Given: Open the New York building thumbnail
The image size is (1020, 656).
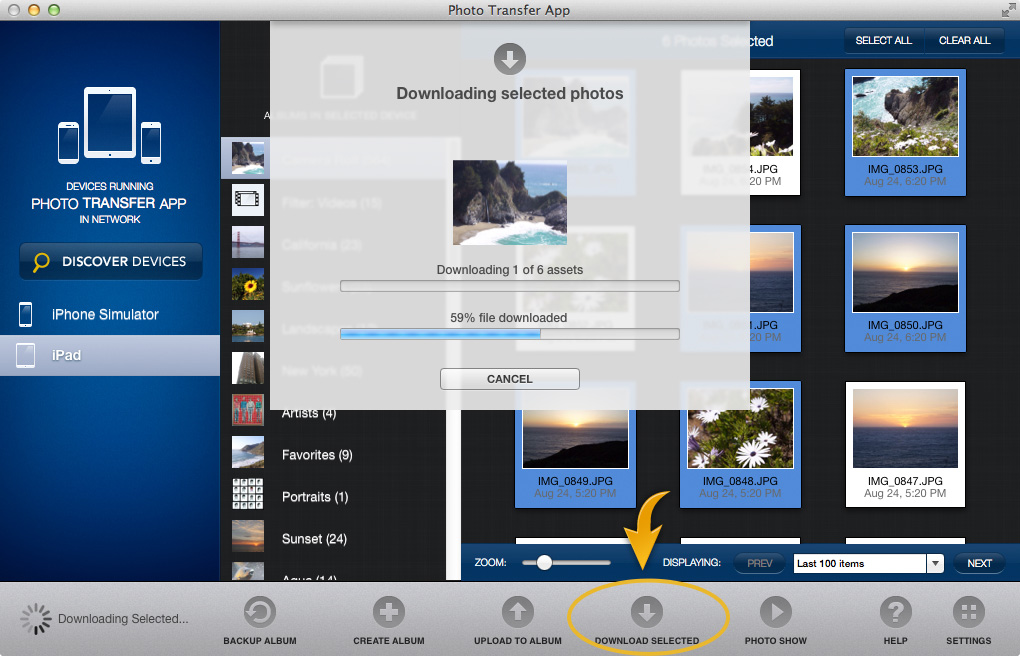Looking at the screenshot, I should (x=248, y=368).
